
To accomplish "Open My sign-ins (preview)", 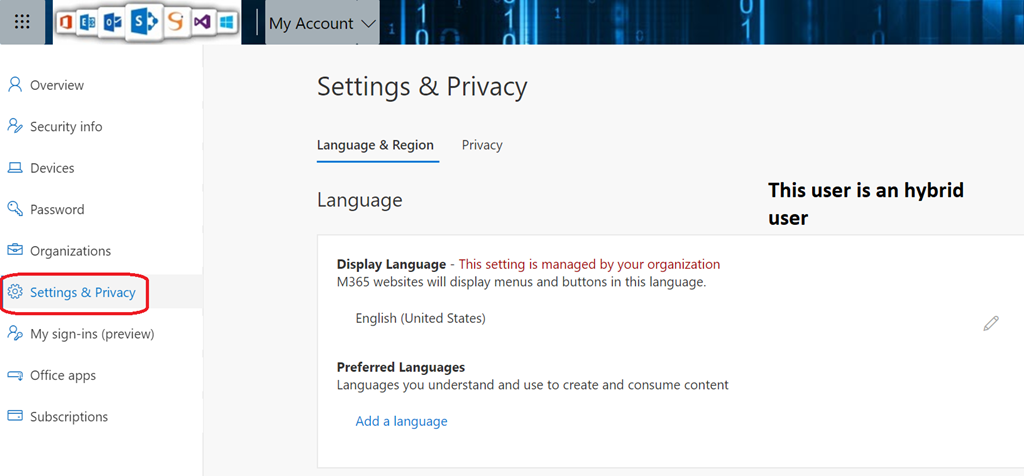I will (91, 334).
